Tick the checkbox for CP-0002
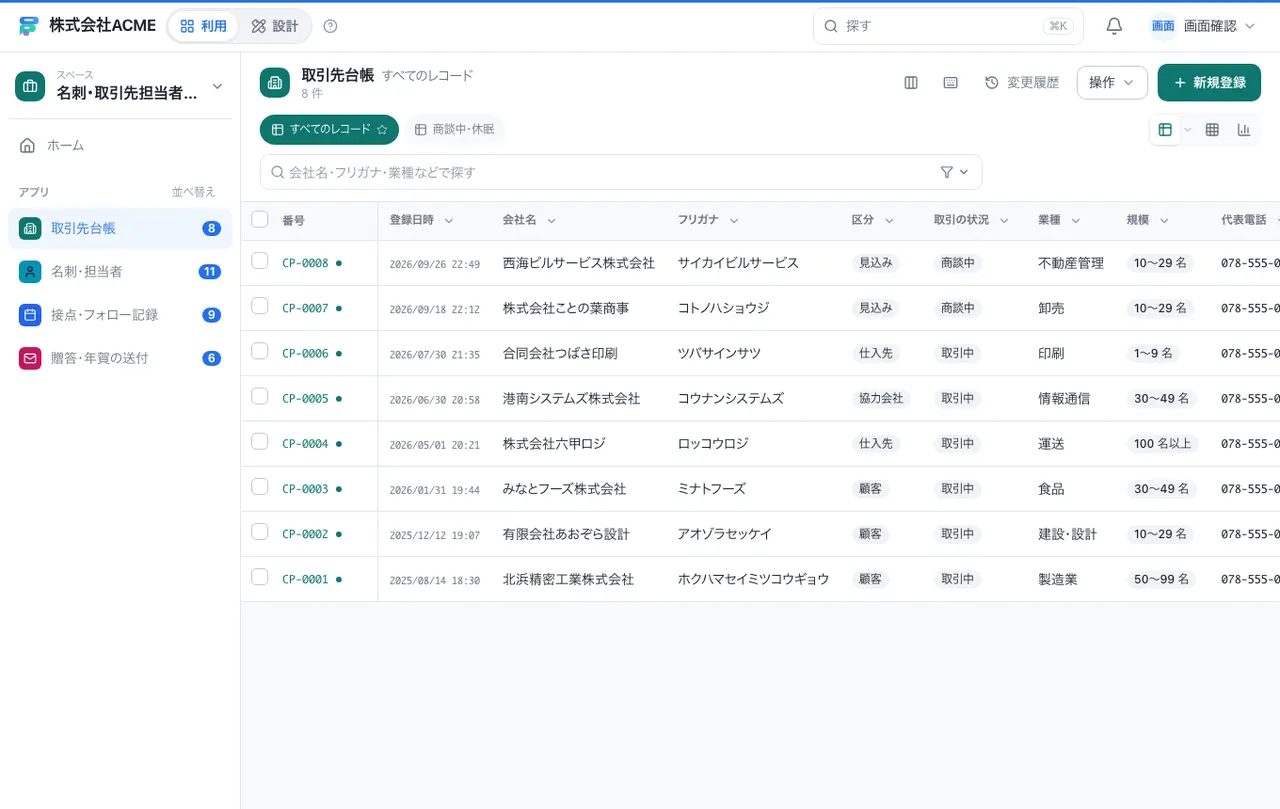The image size is (1280, 809). point(260,532)
